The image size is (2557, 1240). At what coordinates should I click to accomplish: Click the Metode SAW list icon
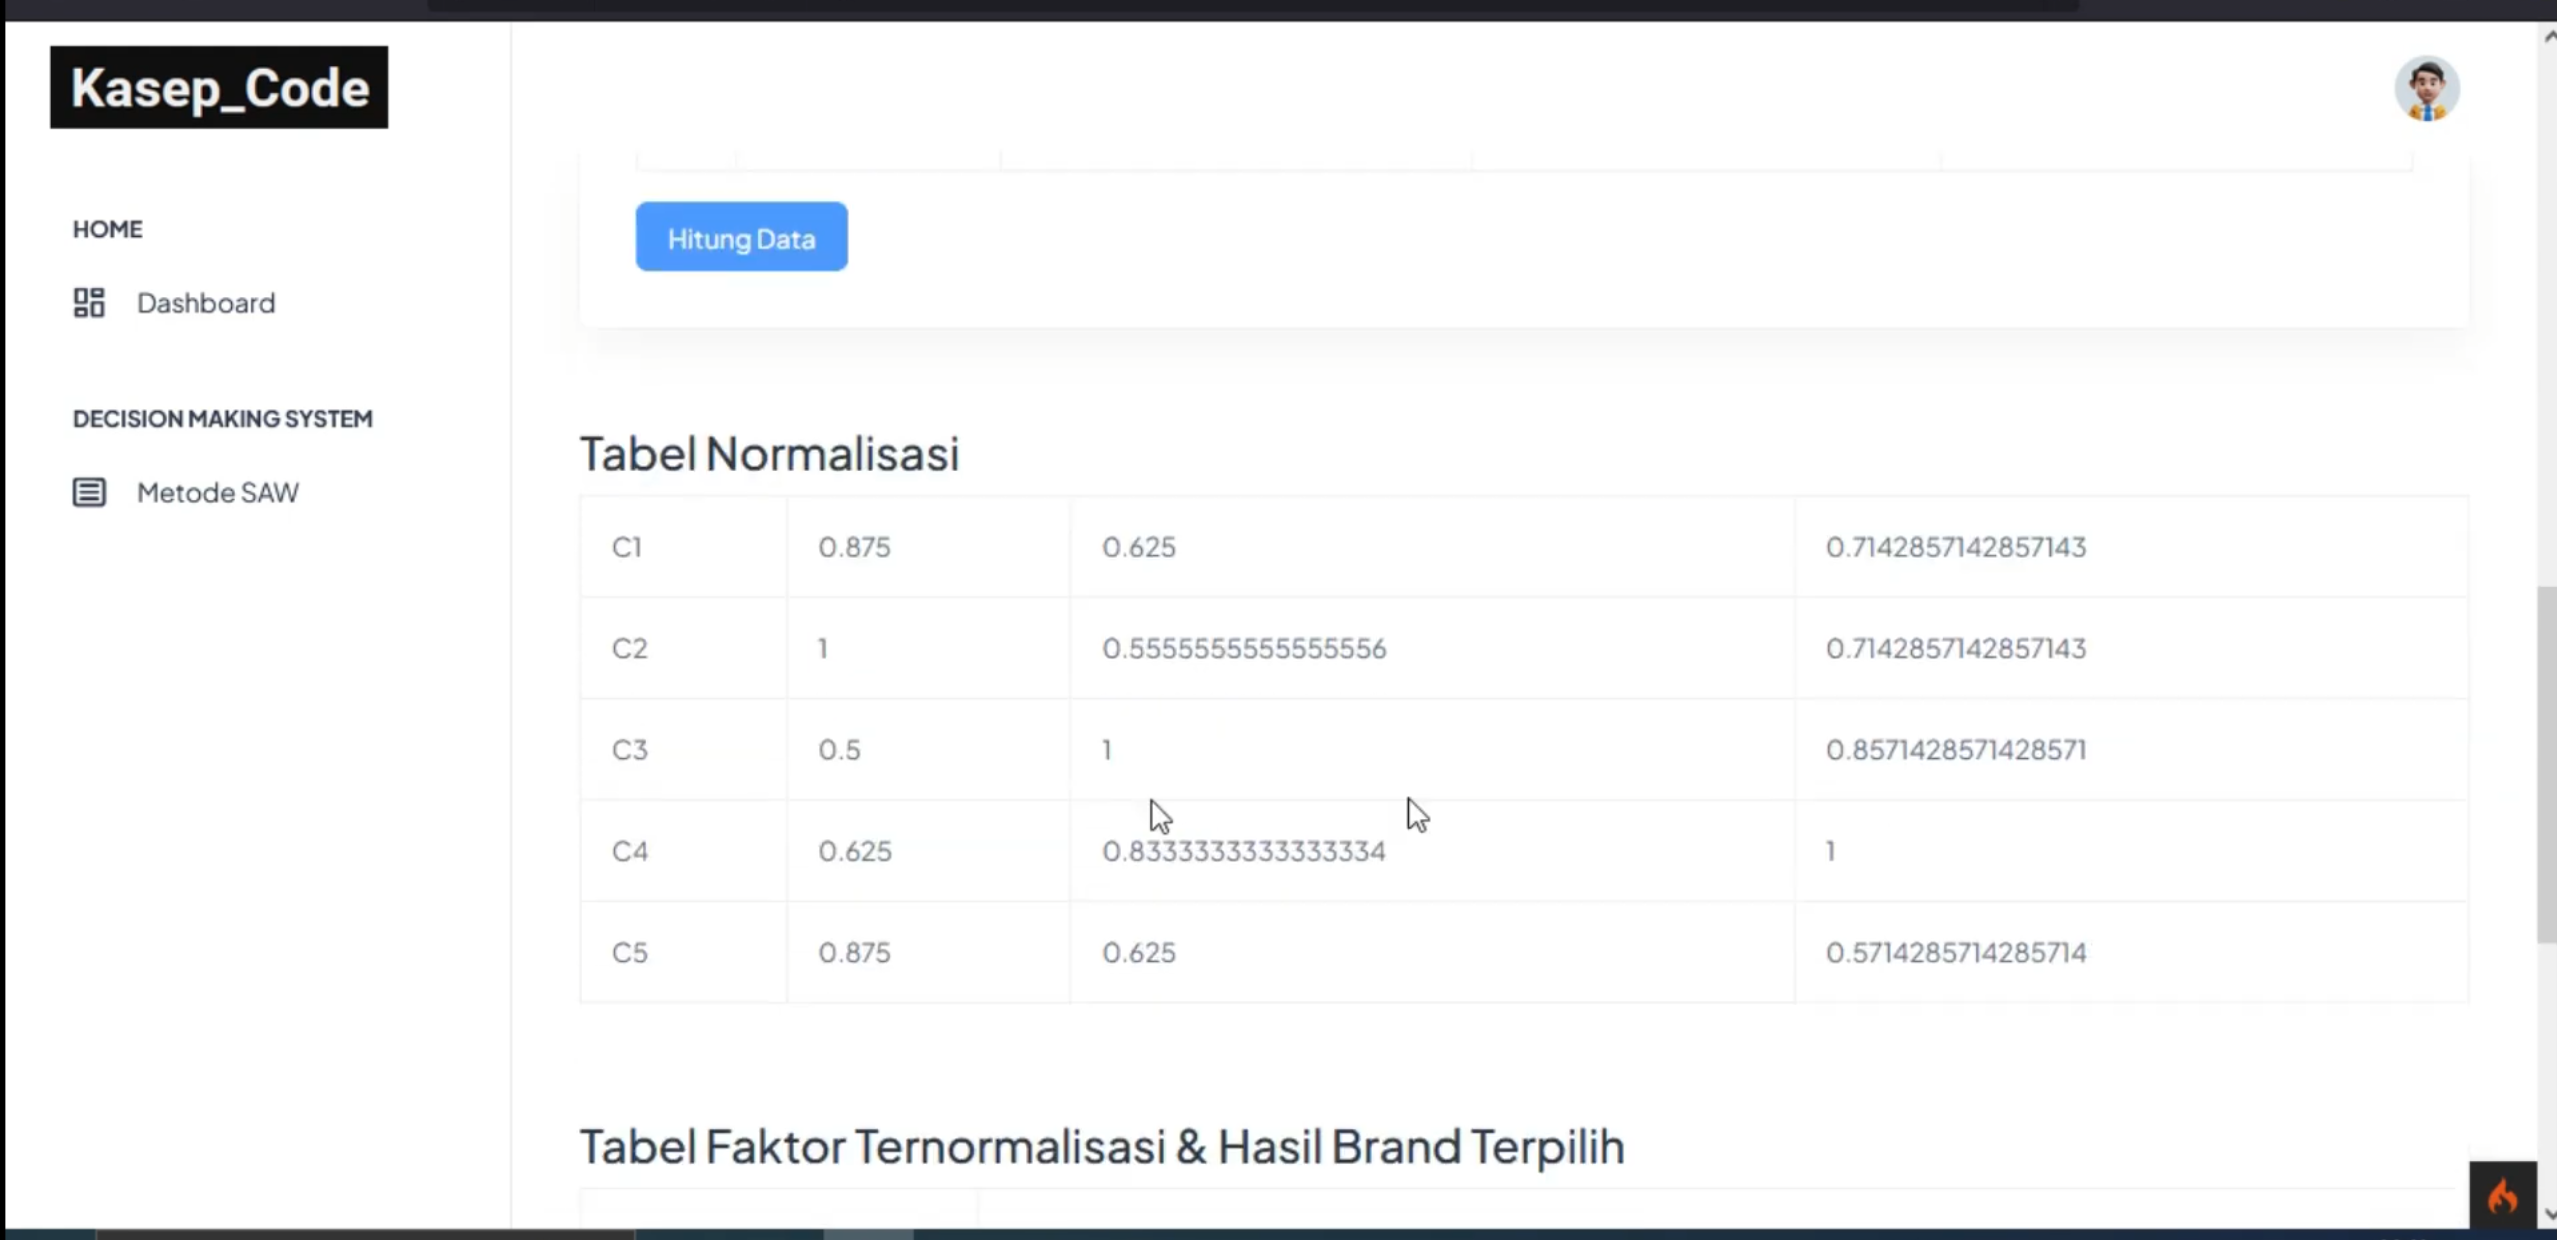coord(89,492)
